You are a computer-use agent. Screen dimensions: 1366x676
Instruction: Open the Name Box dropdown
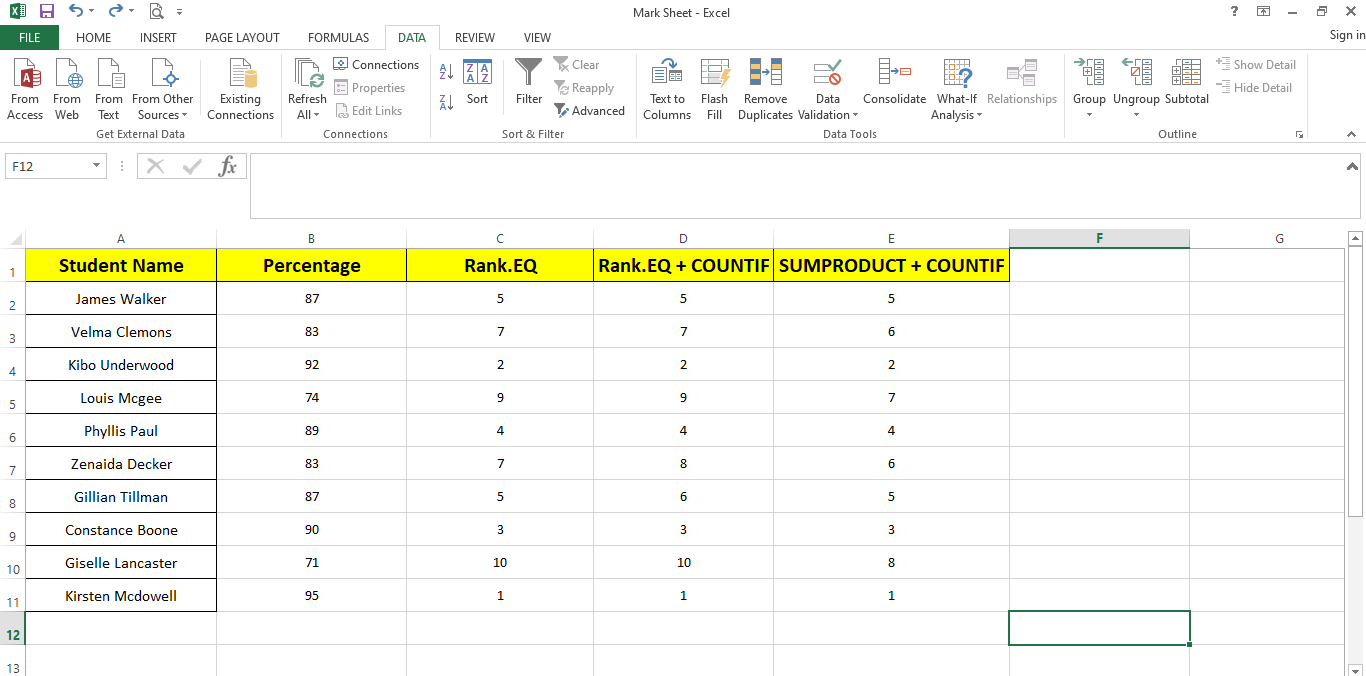tap(96, 165)
